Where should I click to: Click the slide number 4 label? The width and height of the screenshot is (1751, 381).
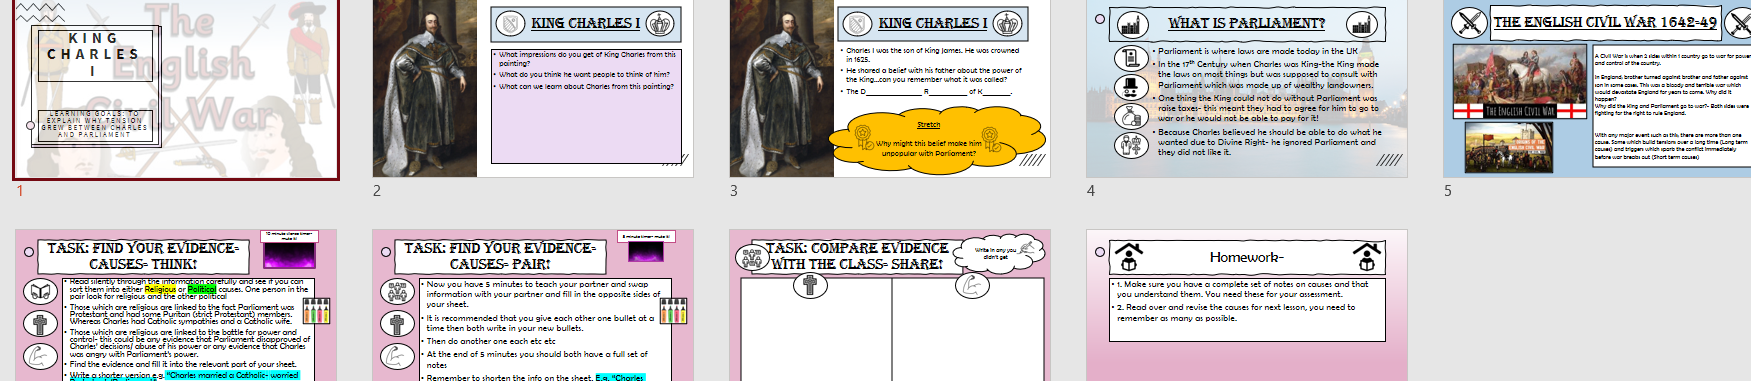(1091, 191)
